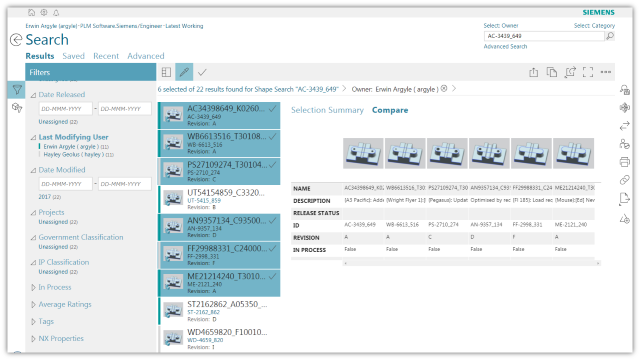The height and width of the screenshot is (360, 640).
Task: Click the share upload toolbar icon
Action: (533, 72)
